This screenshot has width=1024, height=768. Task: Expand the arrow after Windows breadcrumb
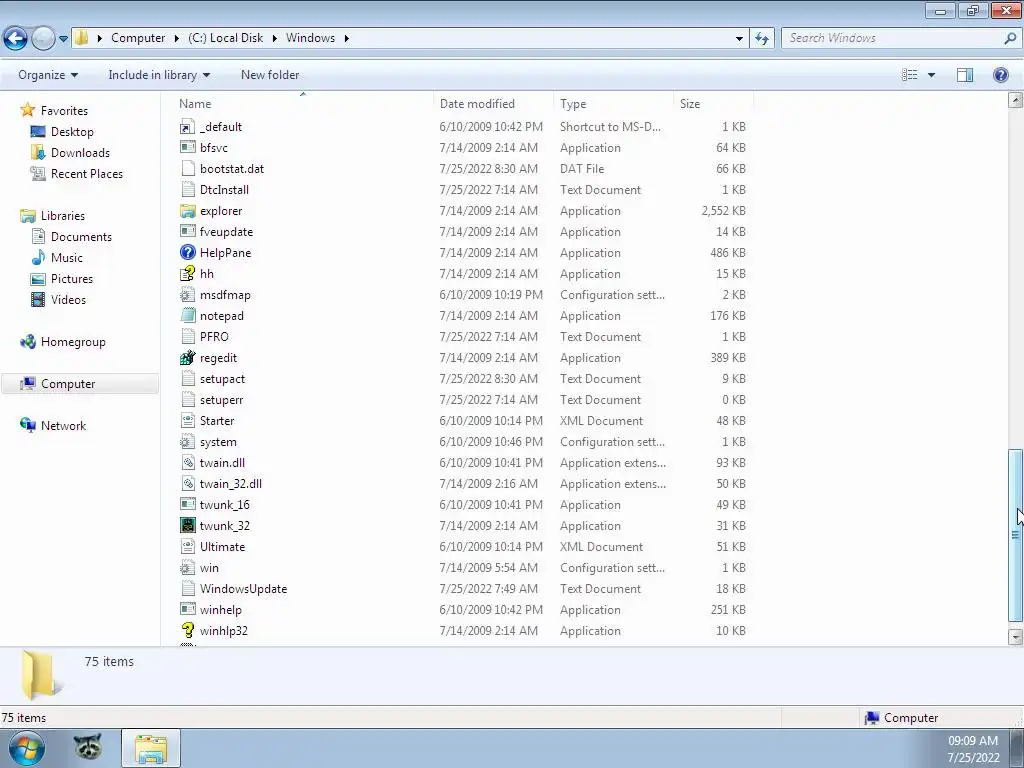pos(347,39)
